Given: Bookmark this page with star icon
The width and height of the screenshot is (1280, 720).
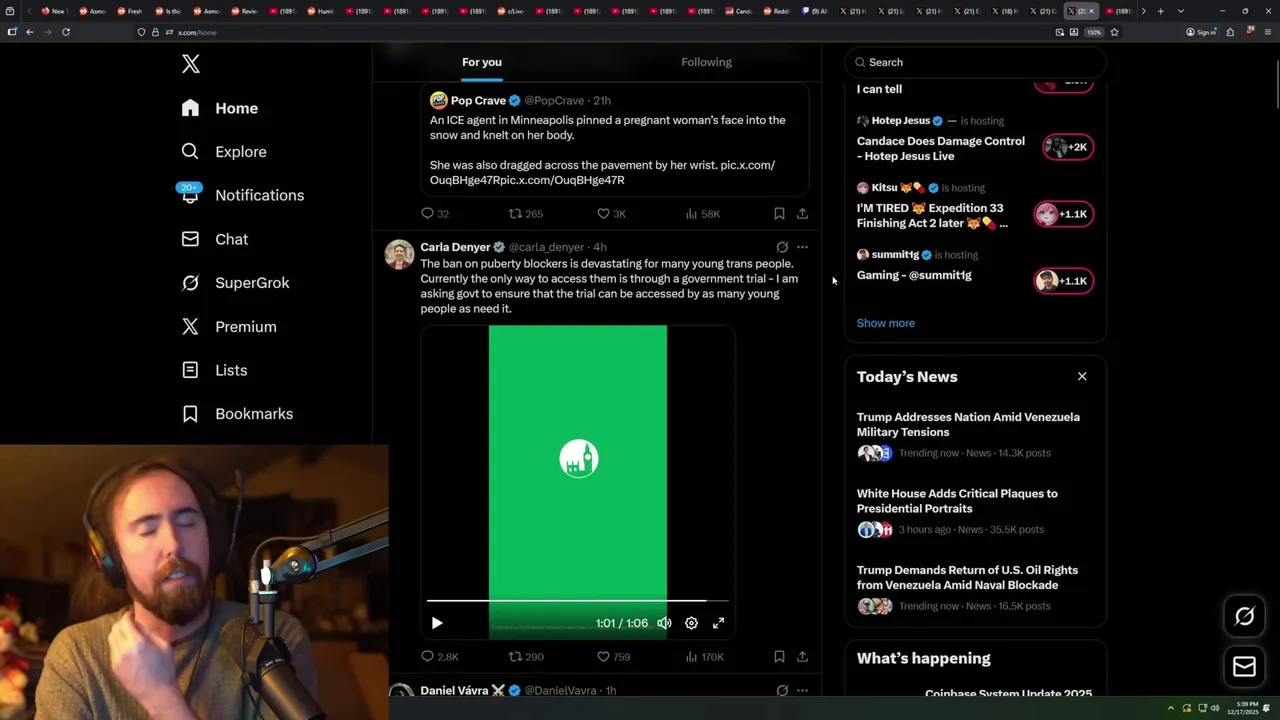Looking at the screenshot, I should [1114, 32].
